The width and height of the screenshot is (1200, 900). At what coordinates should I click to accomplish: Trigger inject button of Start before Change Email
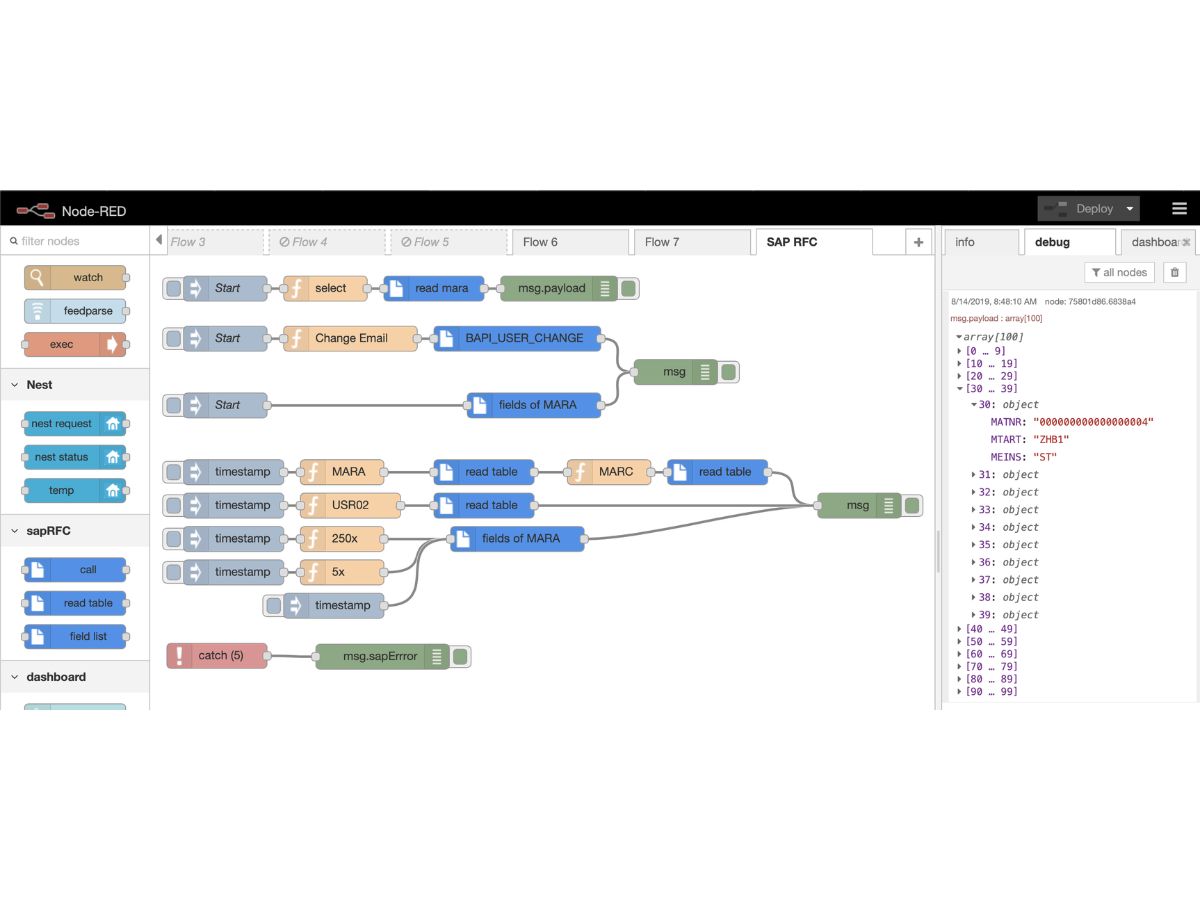173,338
